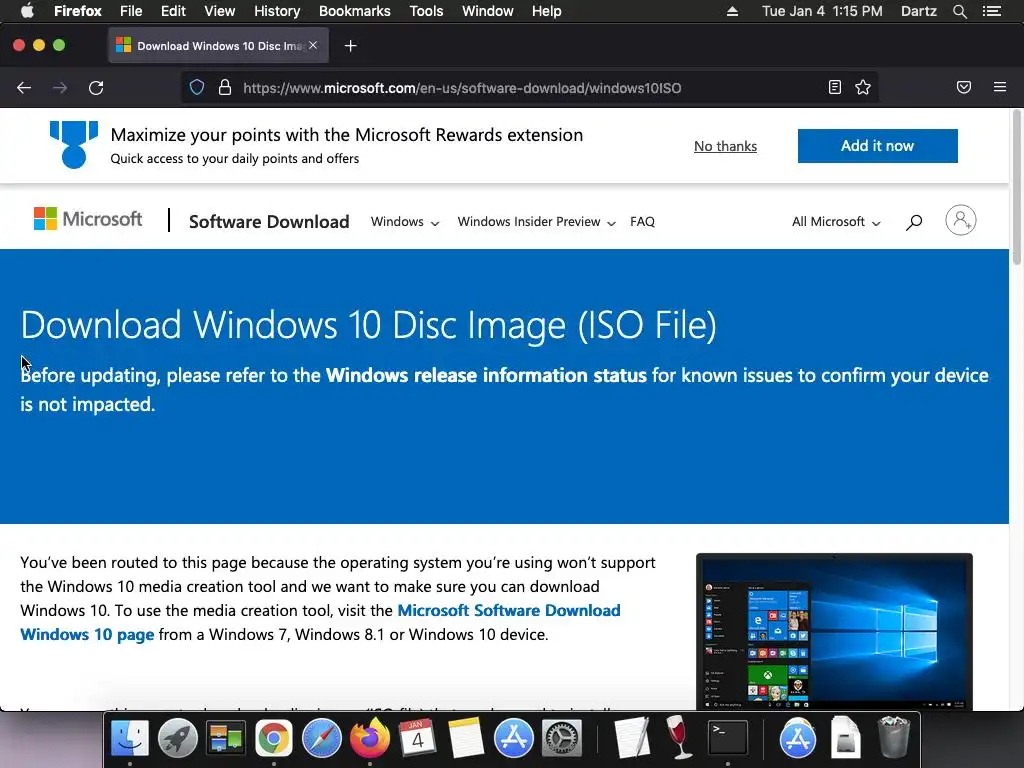The image size is (1024, 768).
Task: Open the View menu
Action: click(x=219, y=11)
